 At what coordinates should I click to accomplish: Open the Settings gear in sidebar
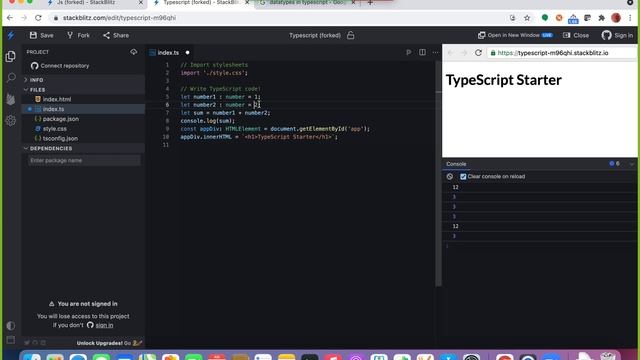pyautogui.click(x=11, y=120)
